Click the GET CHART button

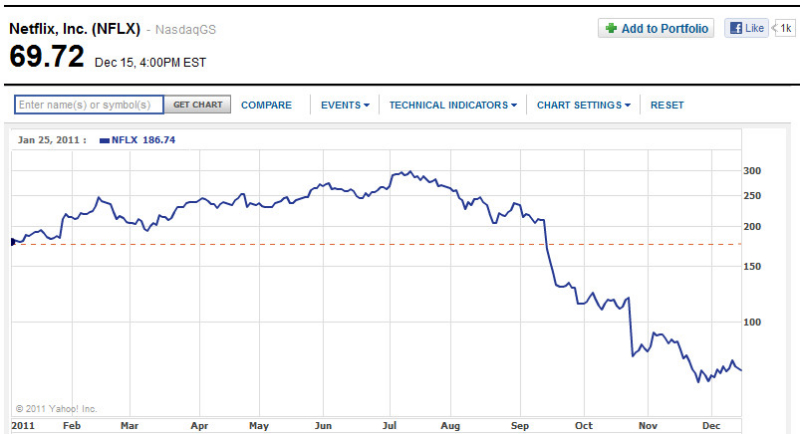tap(197, 105)
